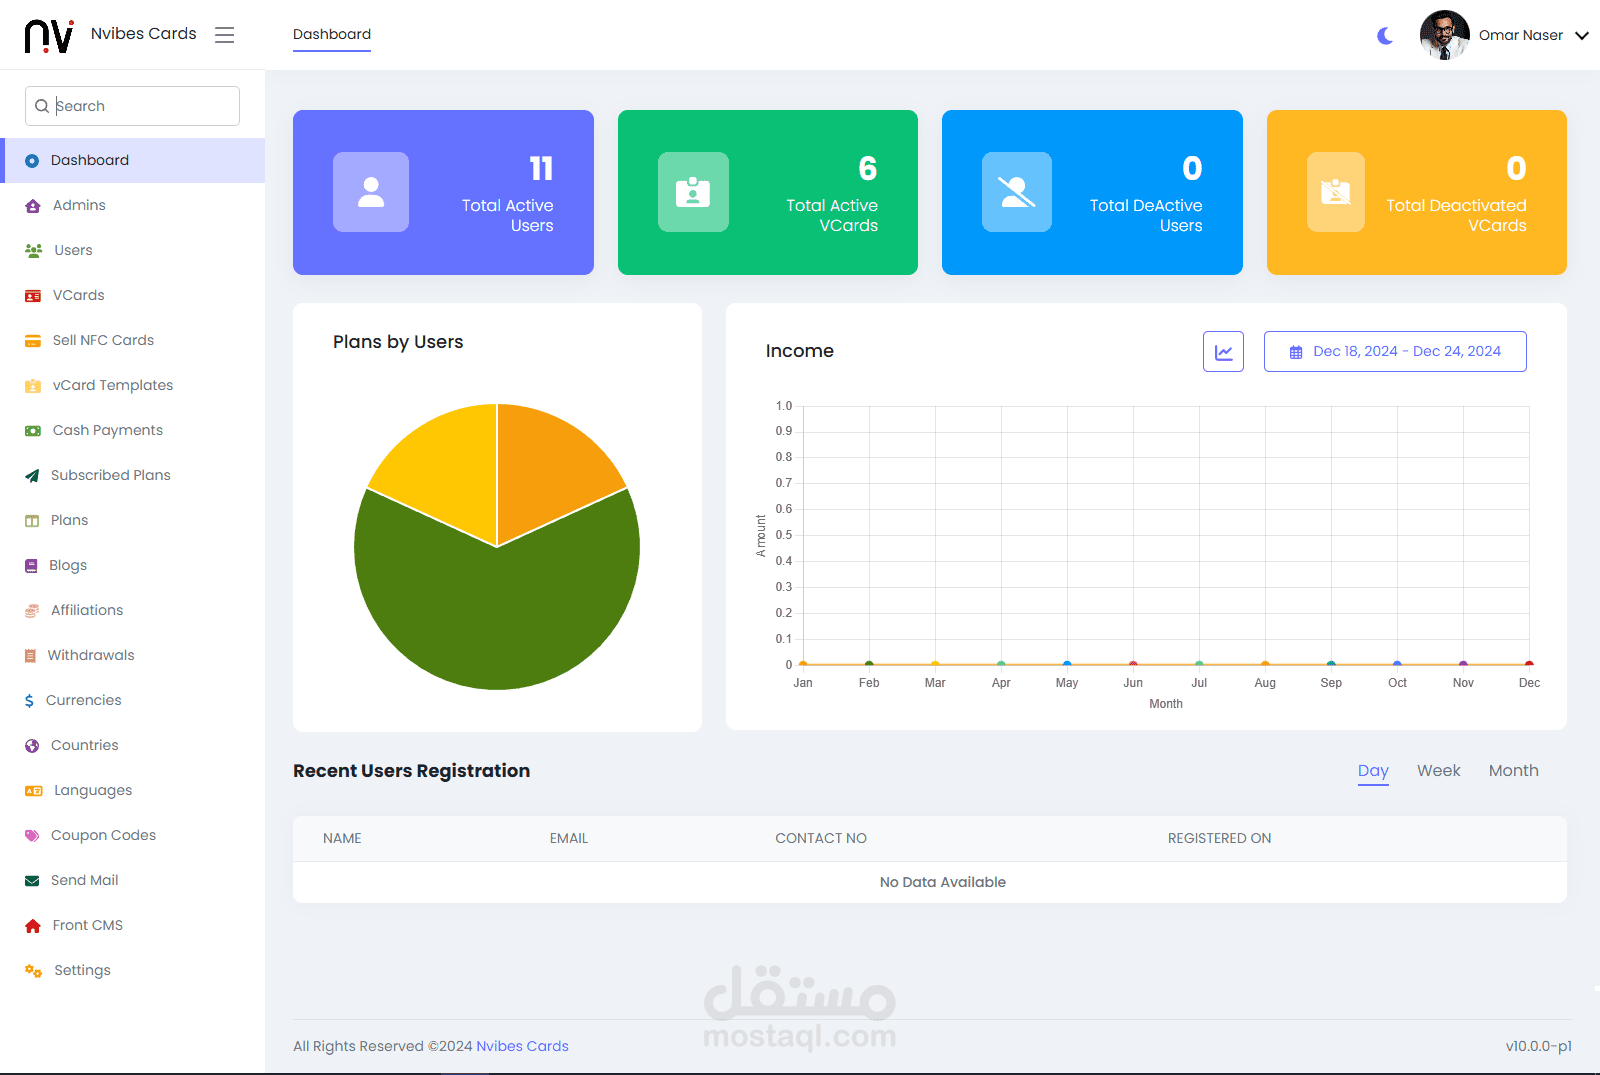Open VCards via its card icon
1600x1075 pixels.
coord(33,296)
